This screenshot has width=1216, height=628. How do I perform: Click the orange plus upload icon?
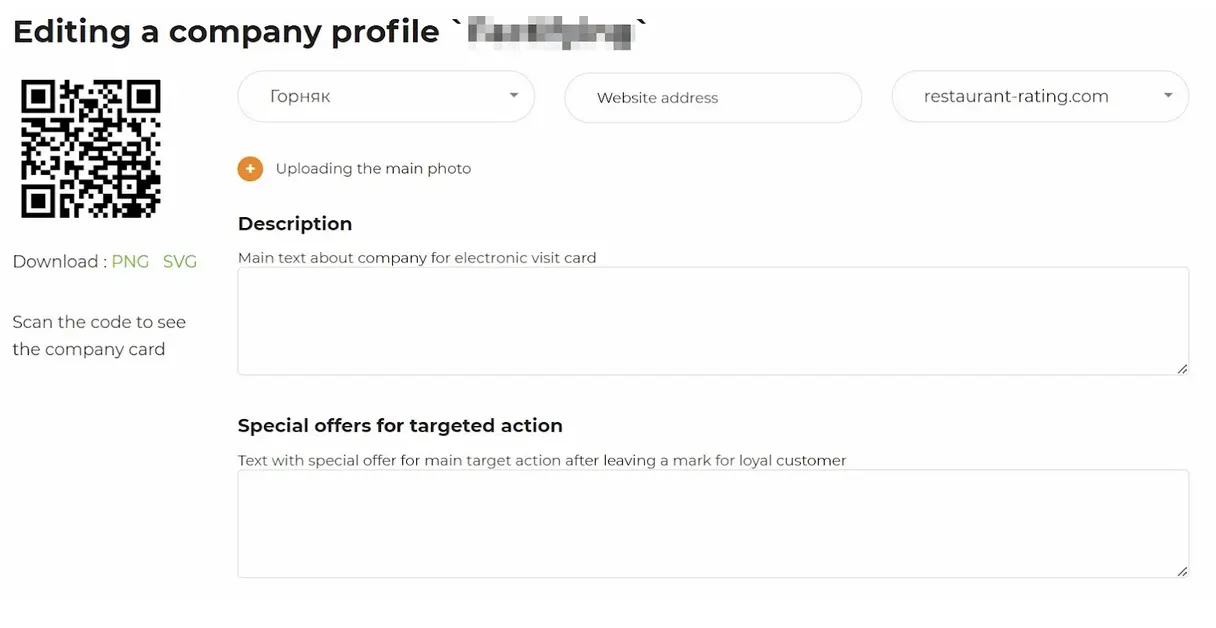[250, 169]
